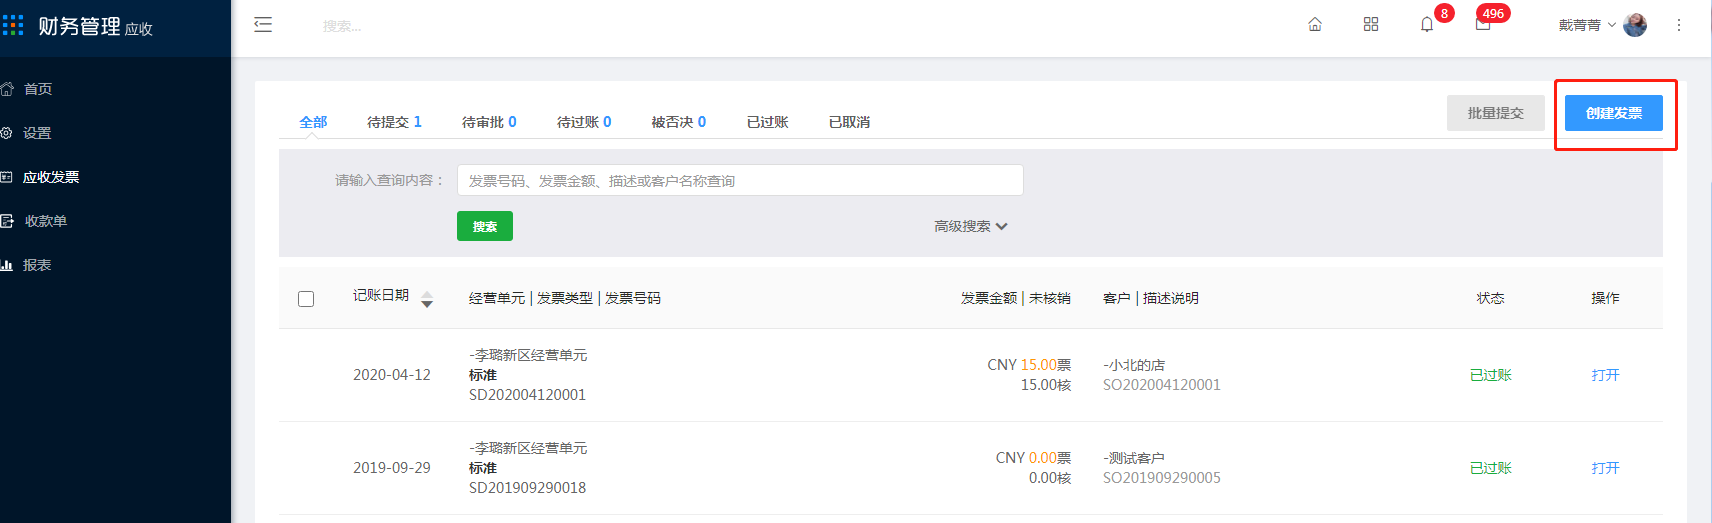Viewport: 1712px width, 523px height.
Task: Click the 发票金额 | 未核销 column header
Action: click(x=1016, y=298)
